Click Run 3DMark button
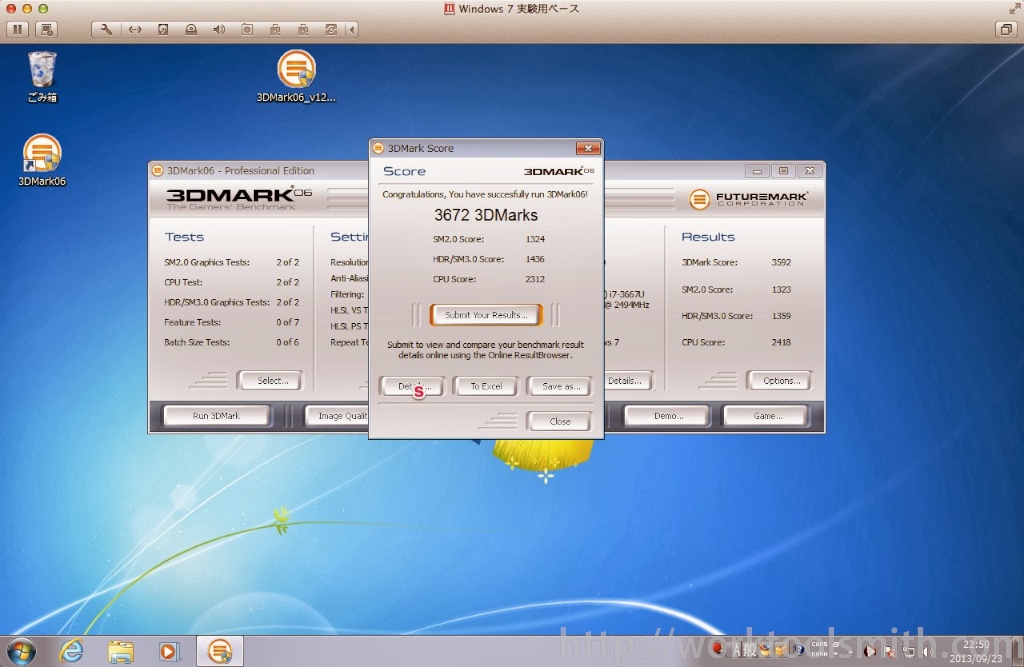The height and width of the screenshot is (667, 1024). (x=216, y=415)
